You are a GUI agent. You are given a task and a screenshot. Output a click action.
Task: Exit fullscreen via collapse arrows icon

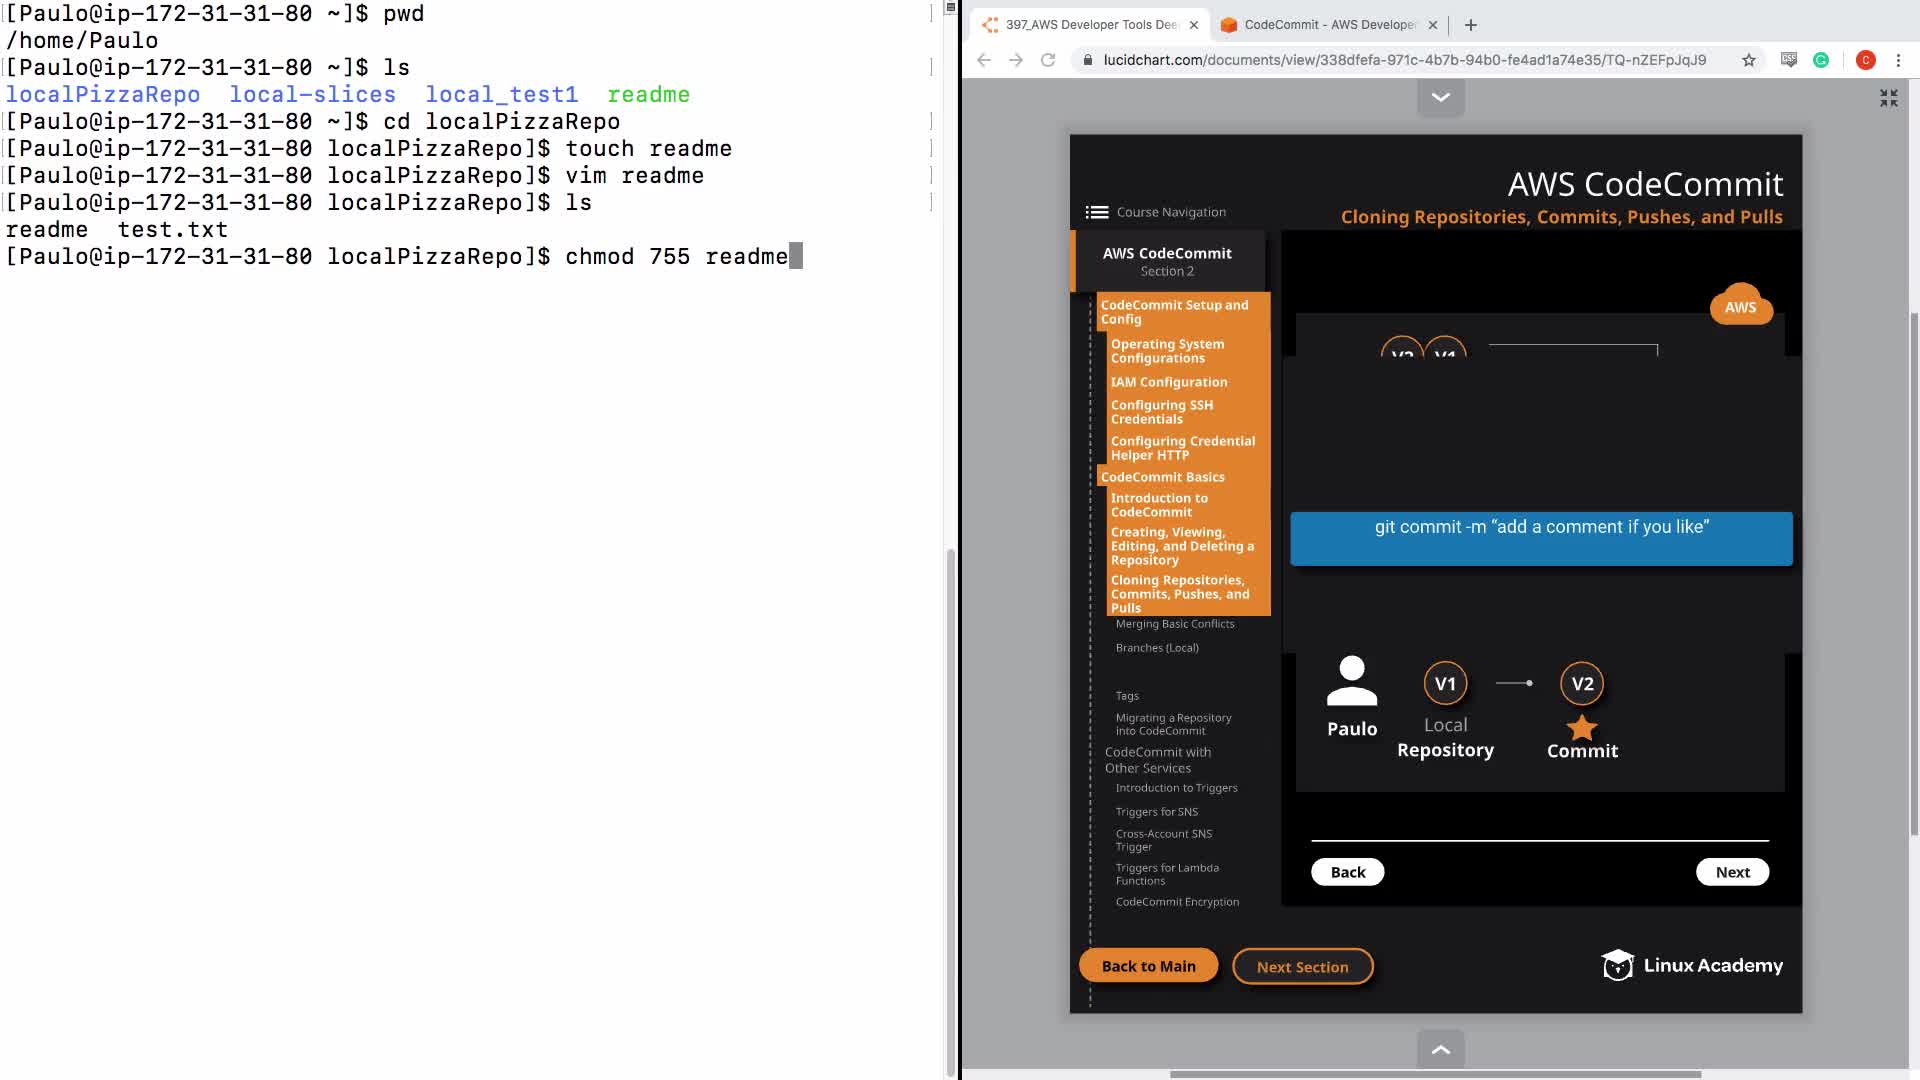(x=1888, y=98)
